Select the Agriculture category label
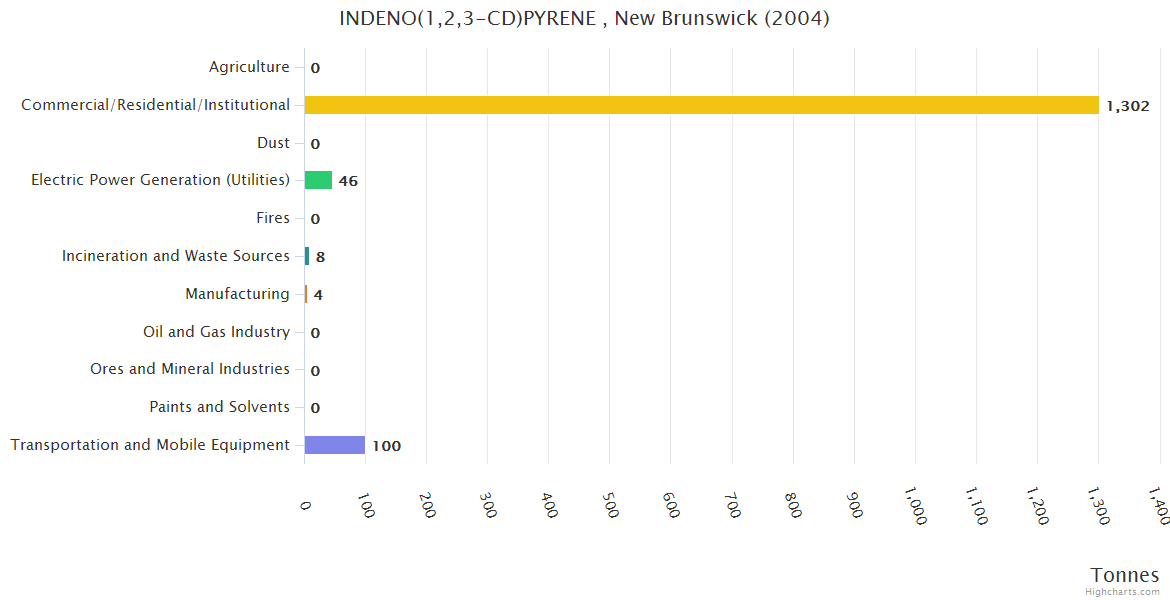 click(x=249, y=67)
